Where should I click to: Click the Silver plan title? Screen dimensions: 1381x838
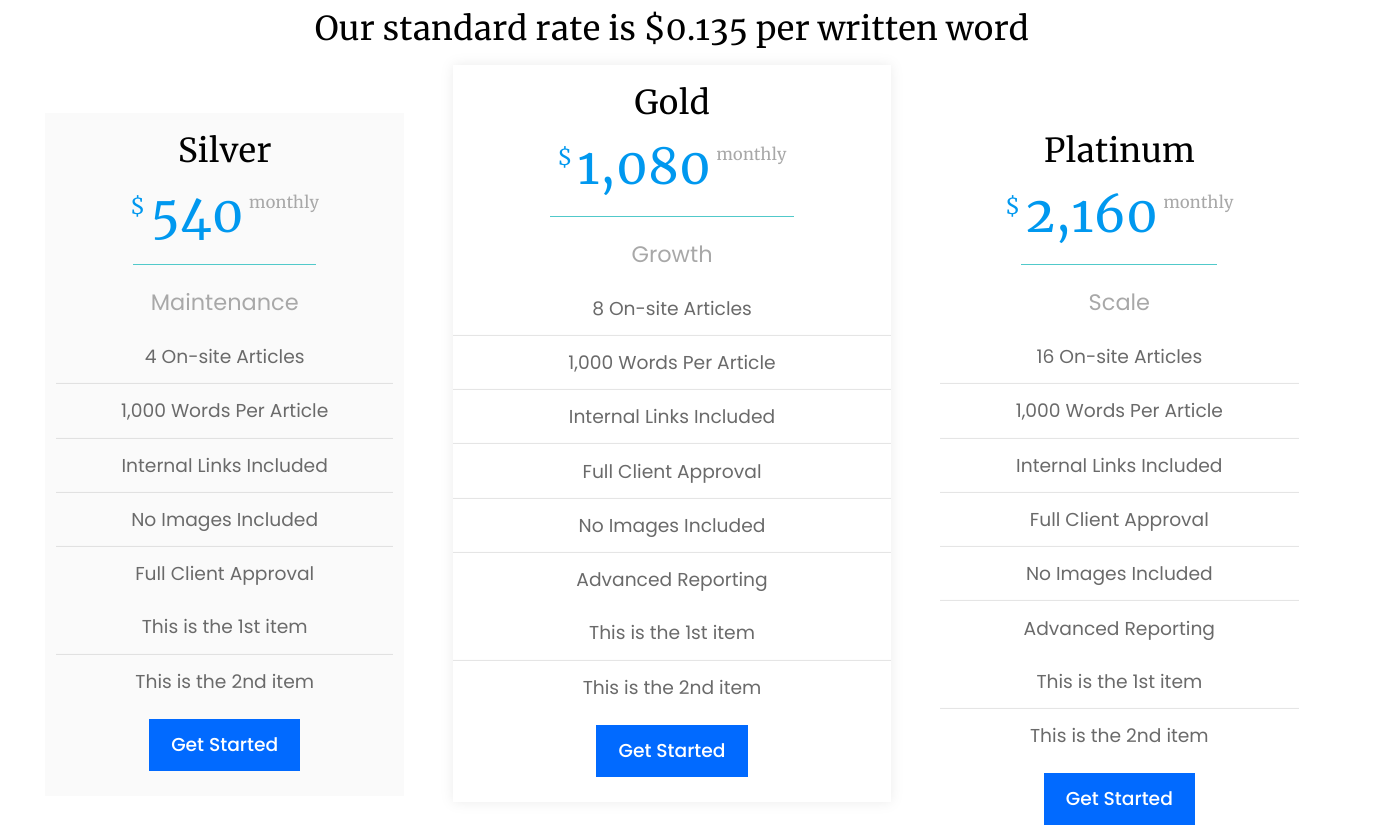tap(224, 150)
